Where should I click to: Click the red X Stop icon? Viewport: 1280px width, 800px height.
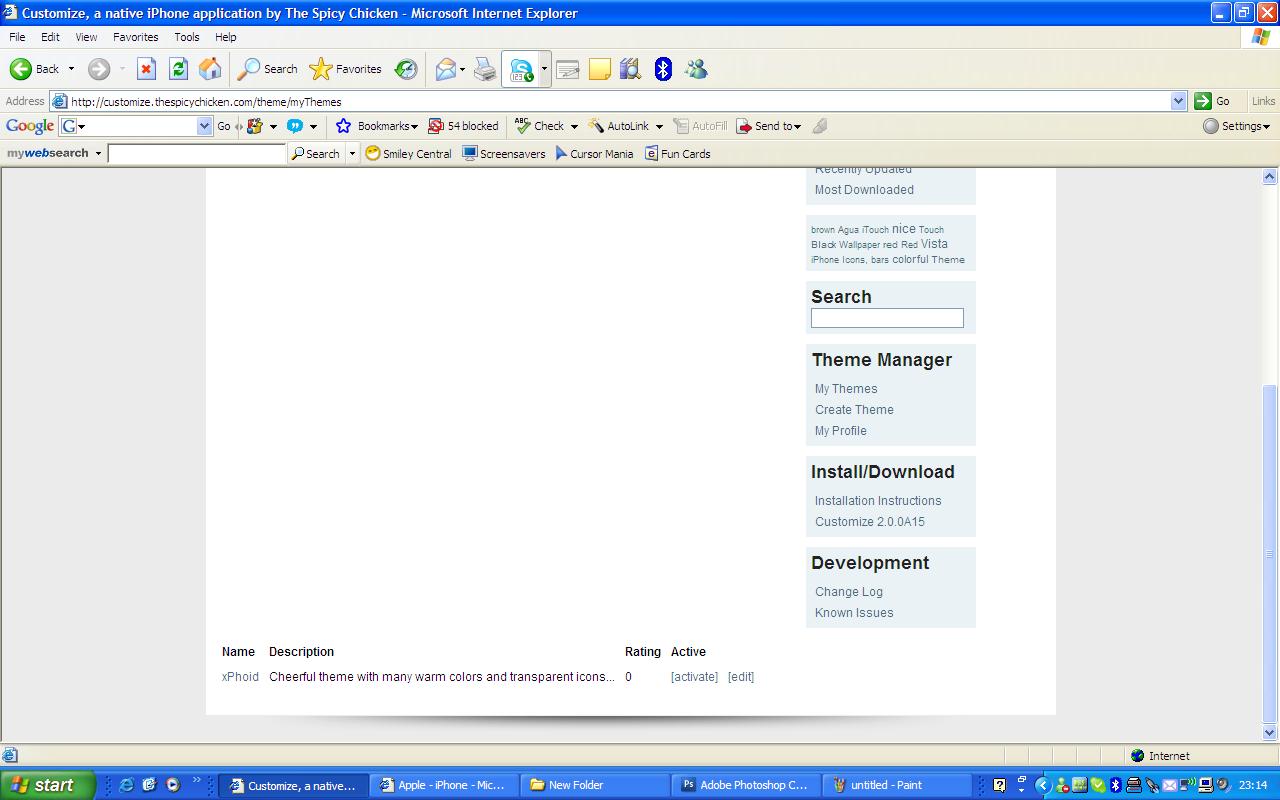pos(146,69)
